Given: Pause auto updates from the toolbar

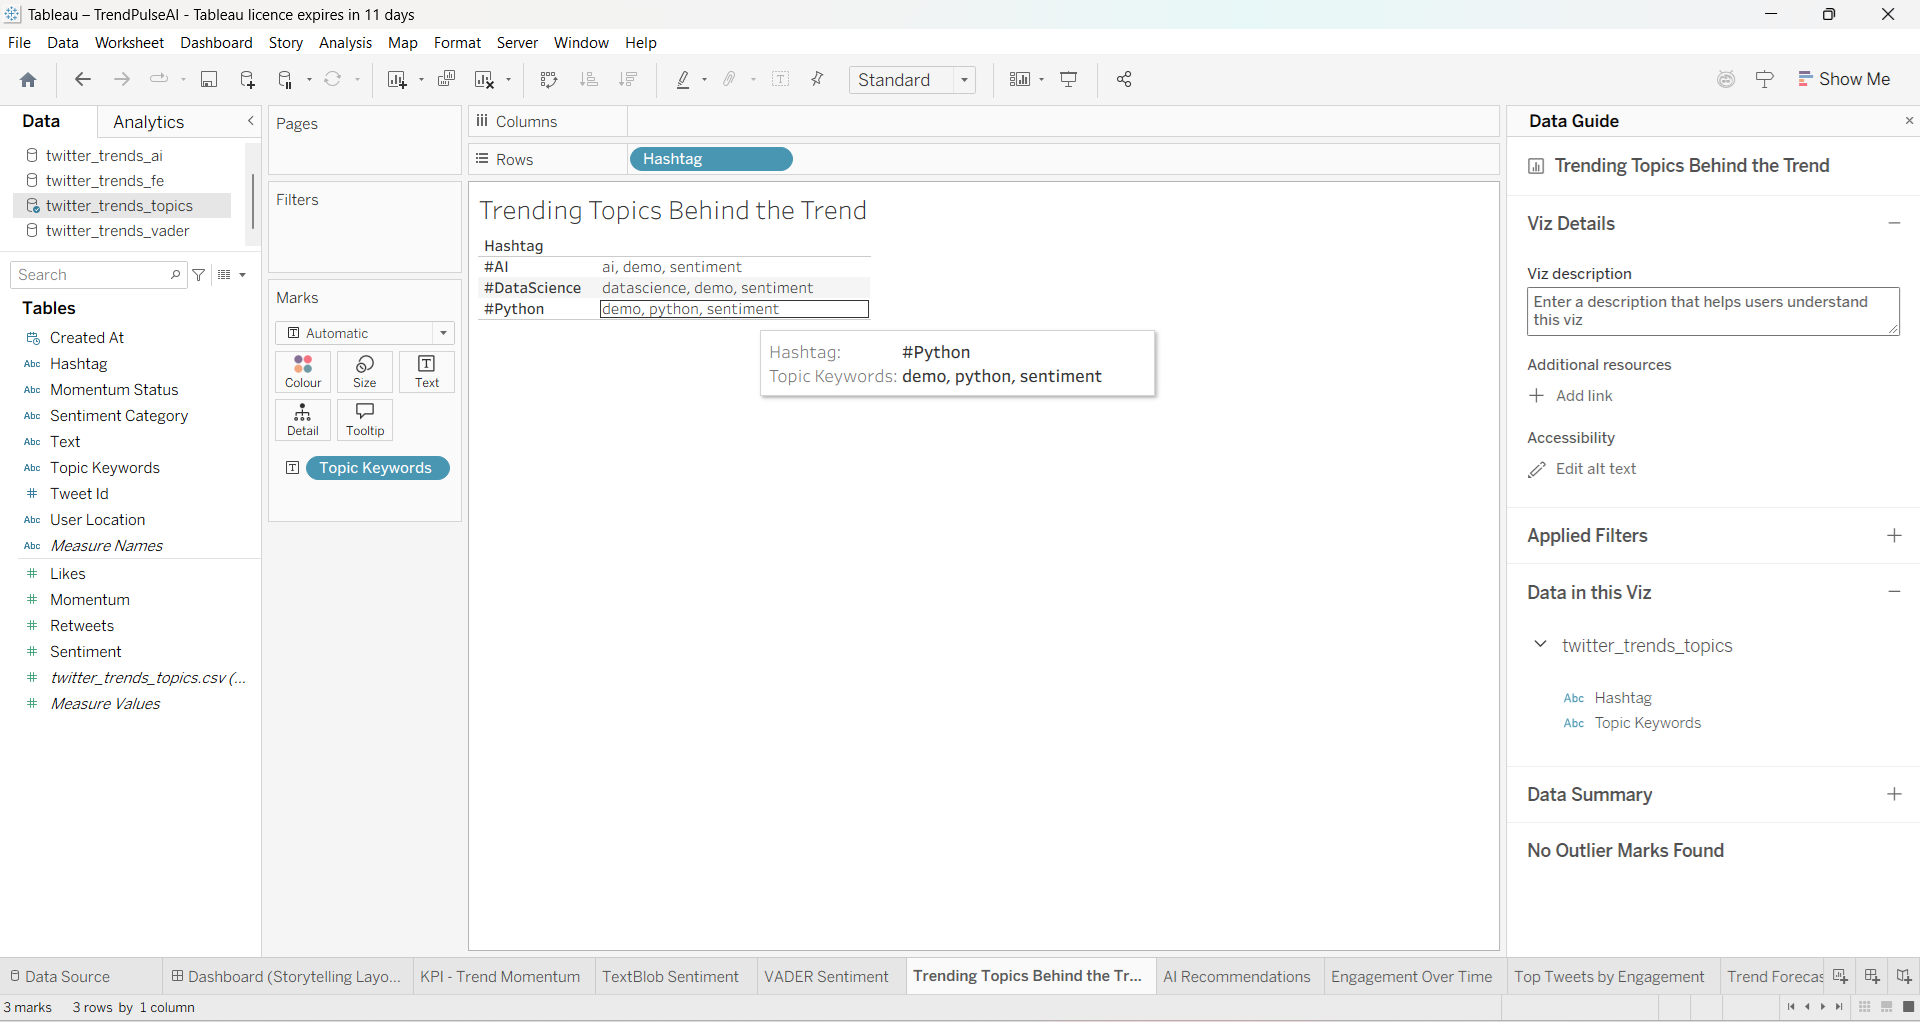Looking at the screenshot, I should click(286, 80).
